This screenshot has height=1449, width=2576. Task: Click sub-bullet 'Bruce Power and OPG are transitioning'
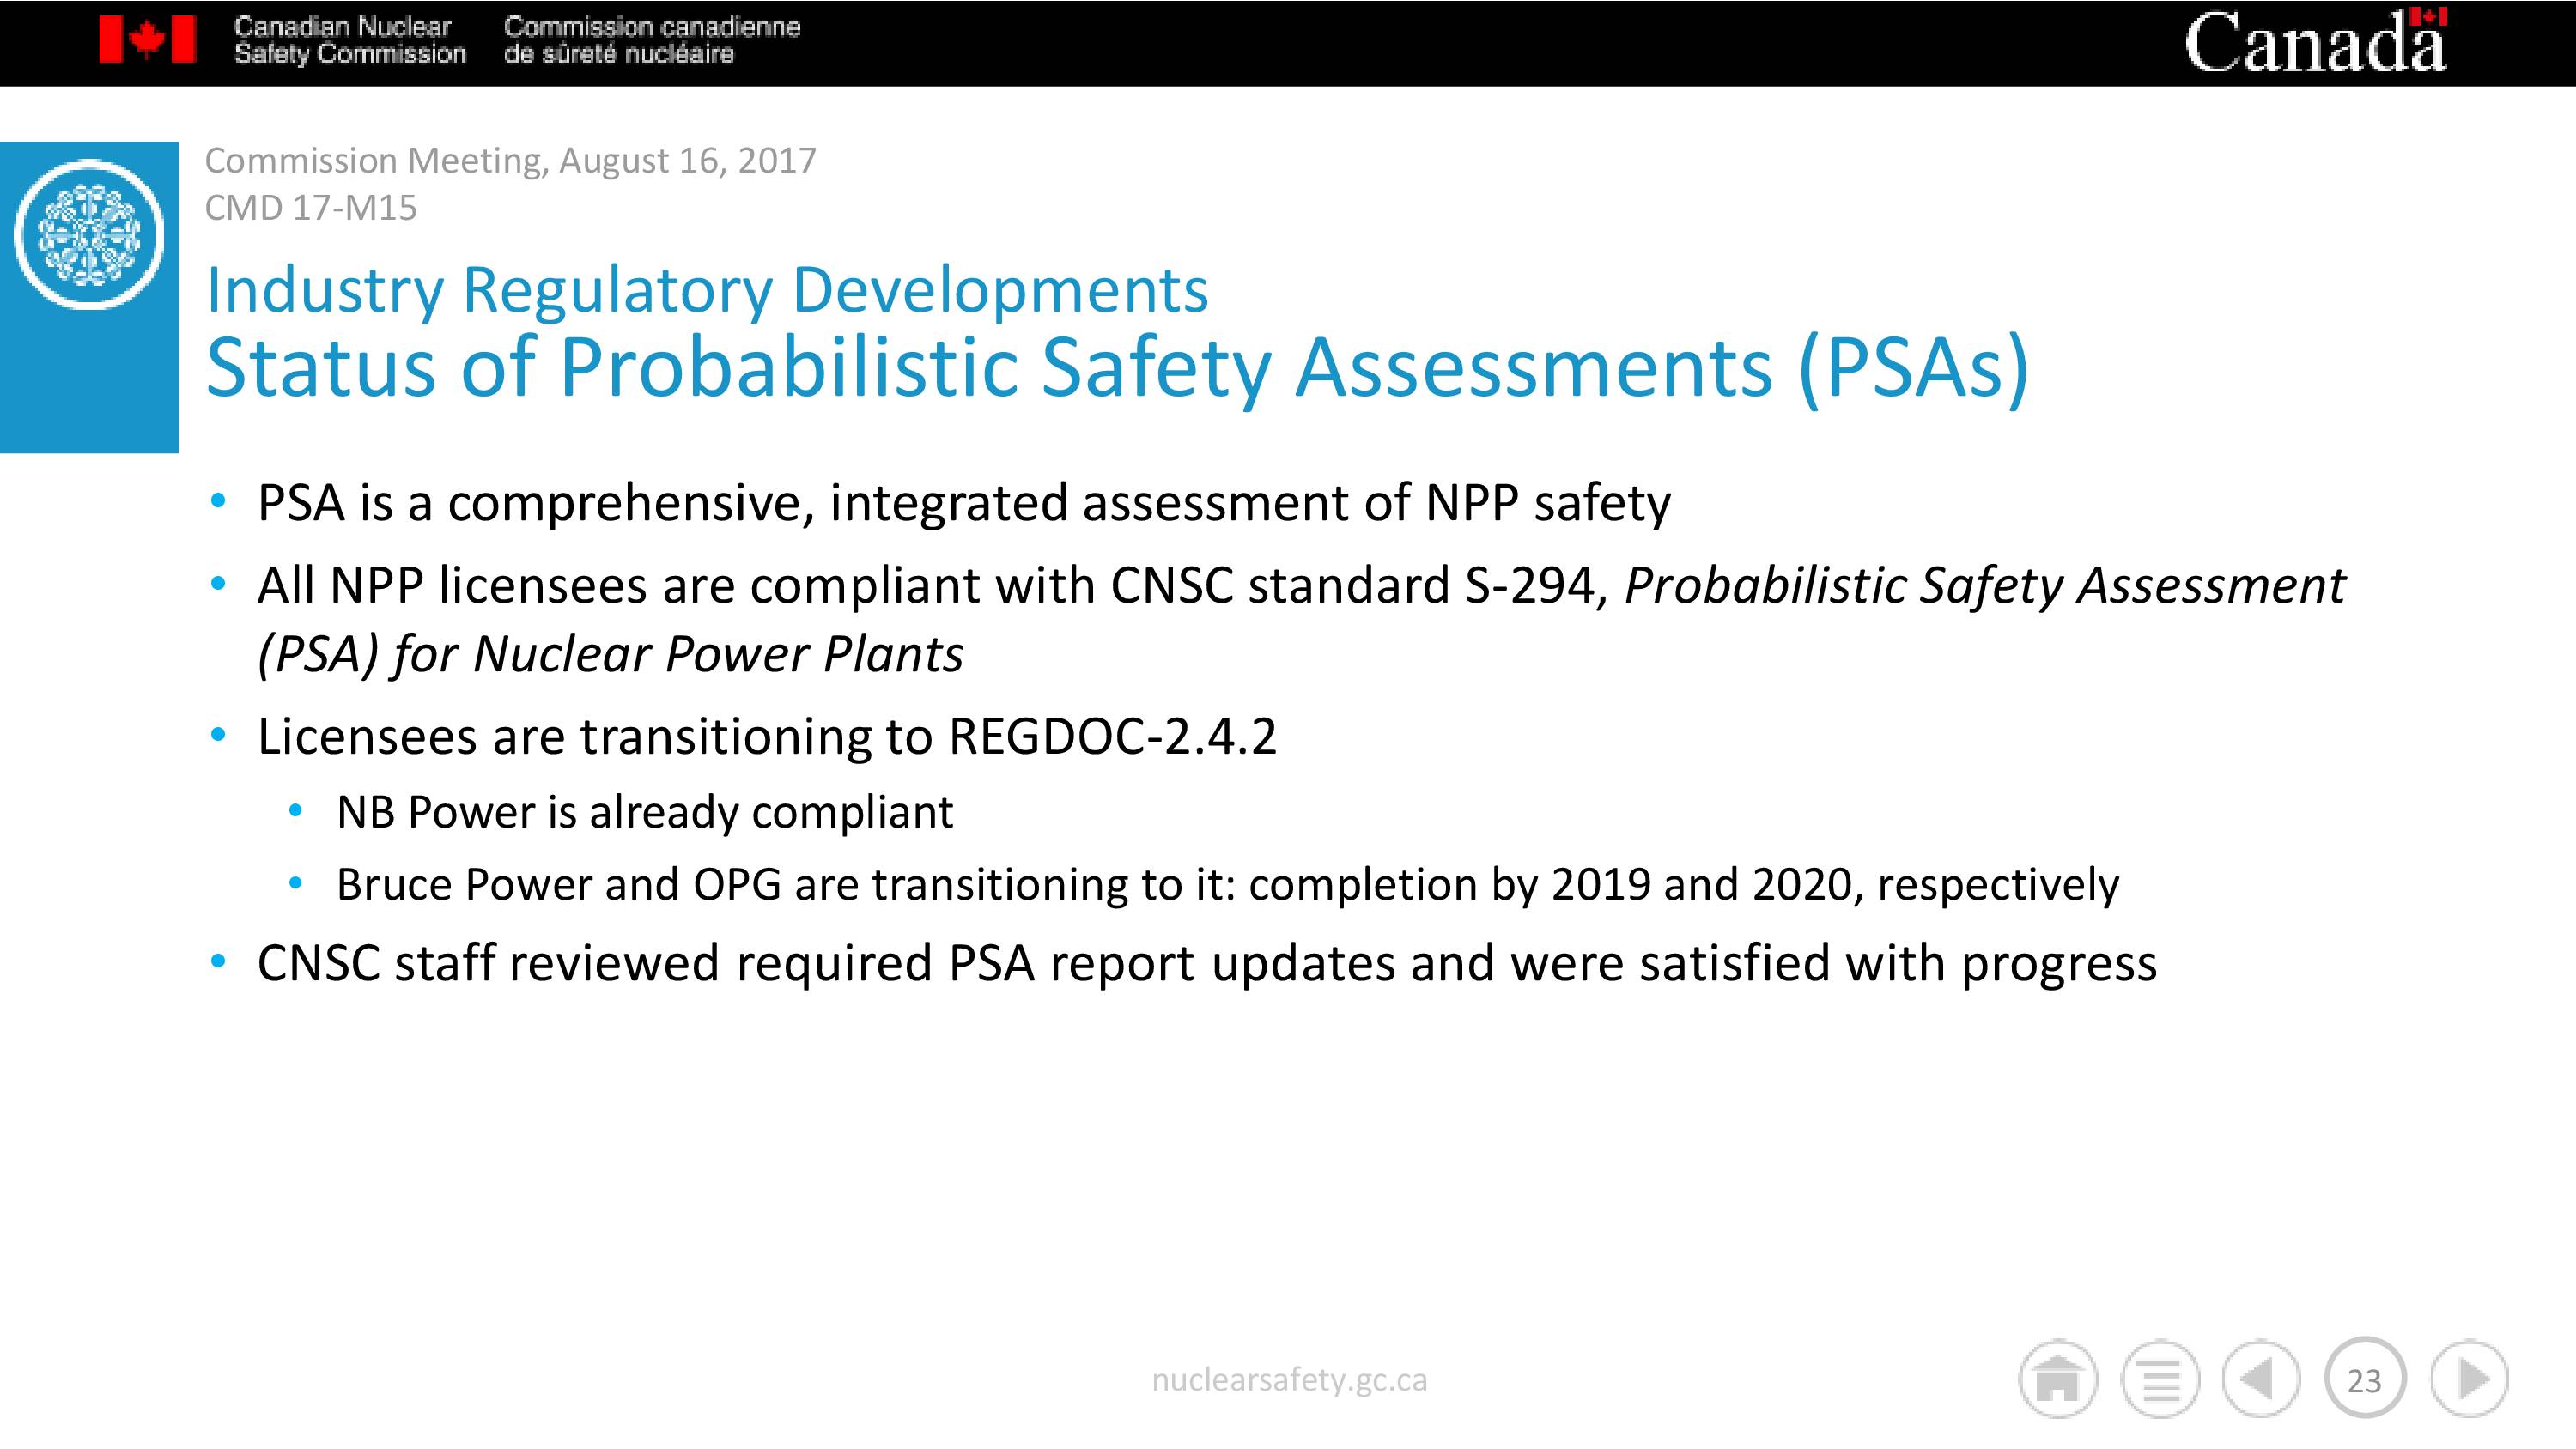click(1227, 885)
